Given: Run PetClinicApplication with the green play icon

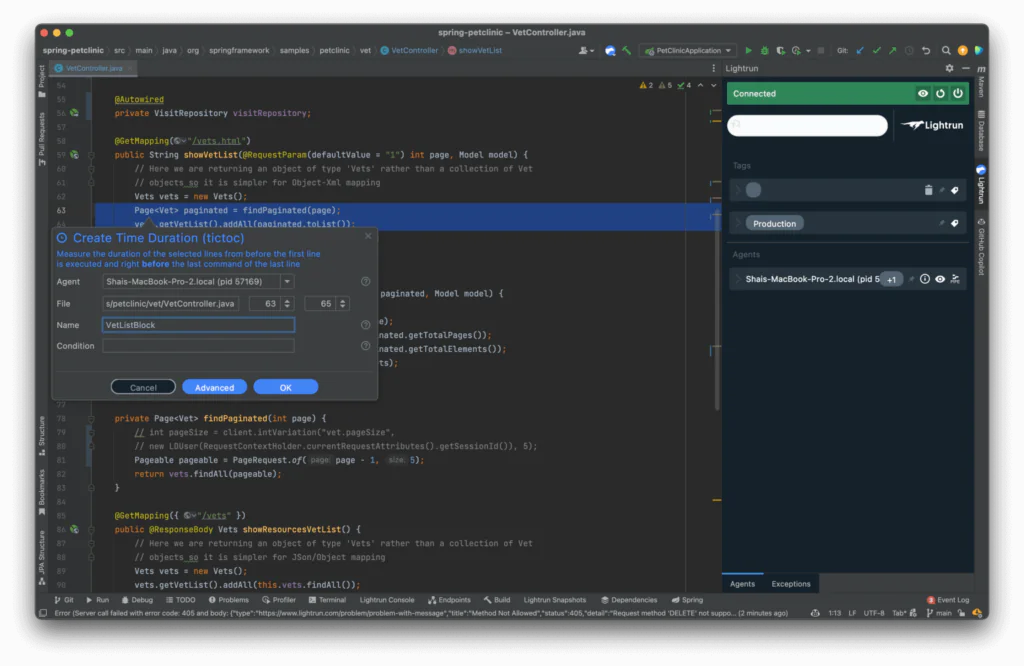Looking at the screenshot, I should [749, 50].
